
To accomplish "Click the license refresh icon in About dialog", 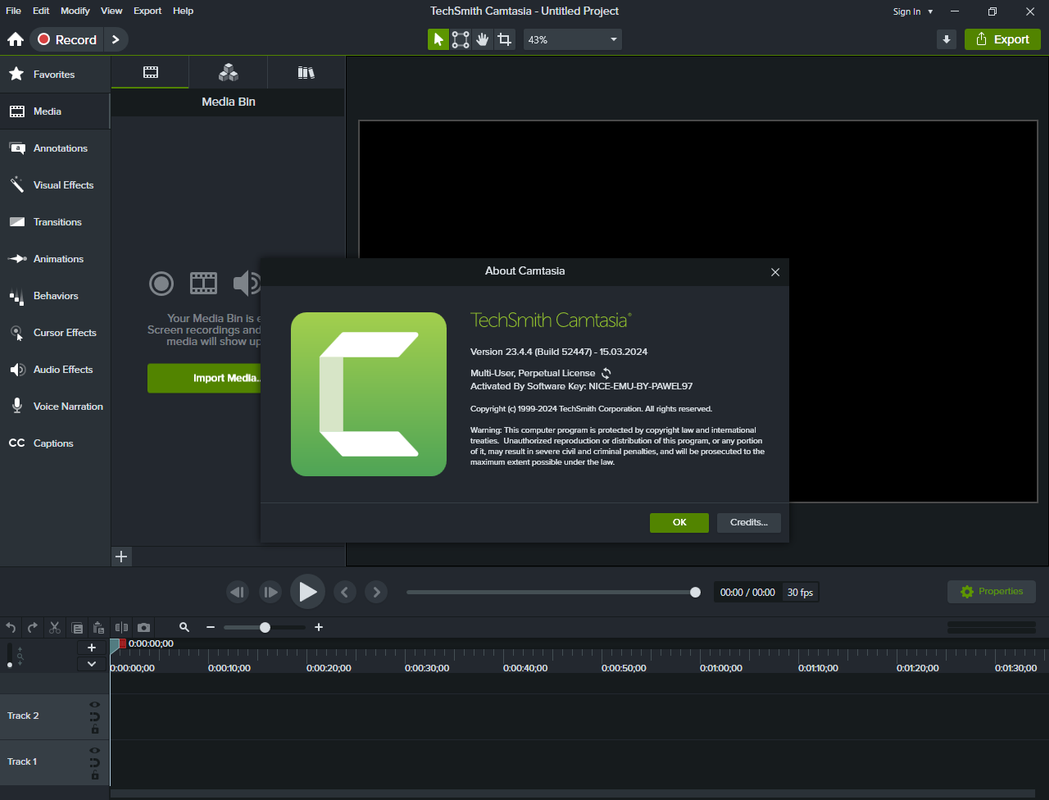I will pos(606,373).
